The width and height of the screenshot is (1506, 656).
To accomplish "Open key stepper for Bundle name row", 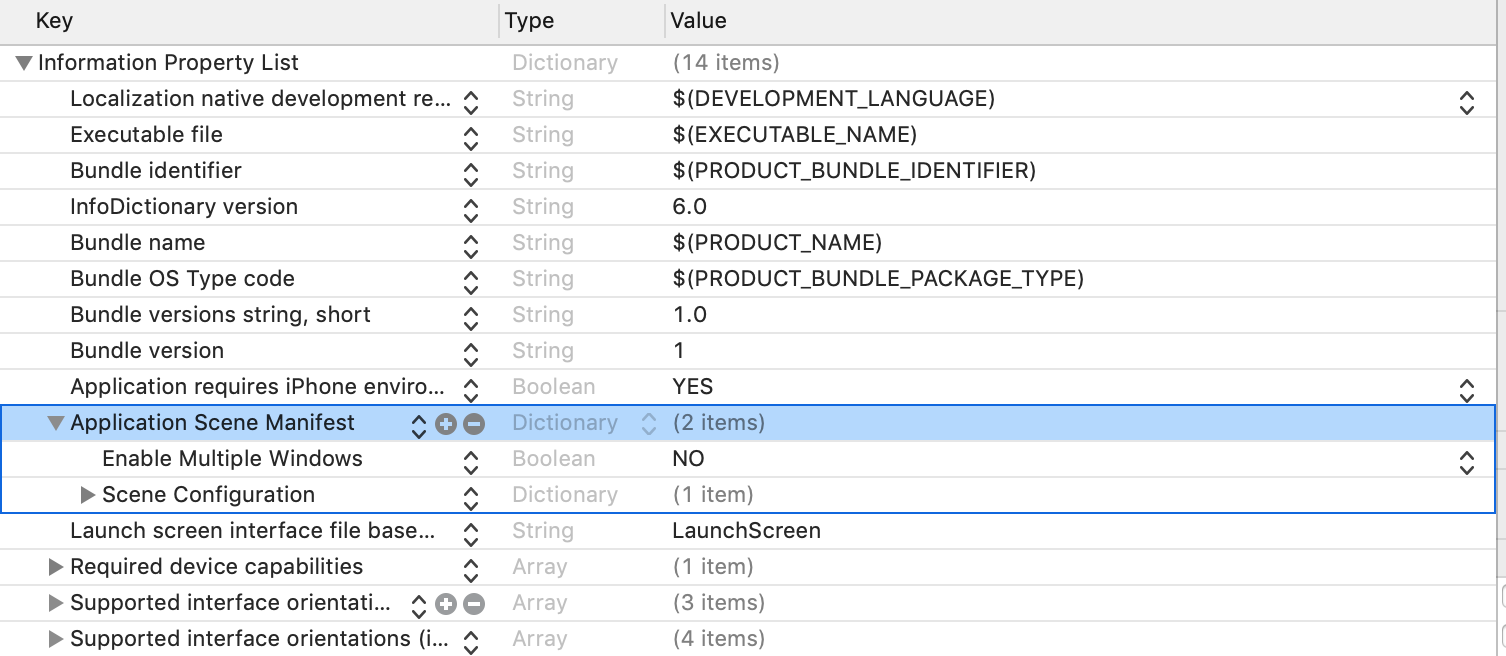I will coord(471,244).
